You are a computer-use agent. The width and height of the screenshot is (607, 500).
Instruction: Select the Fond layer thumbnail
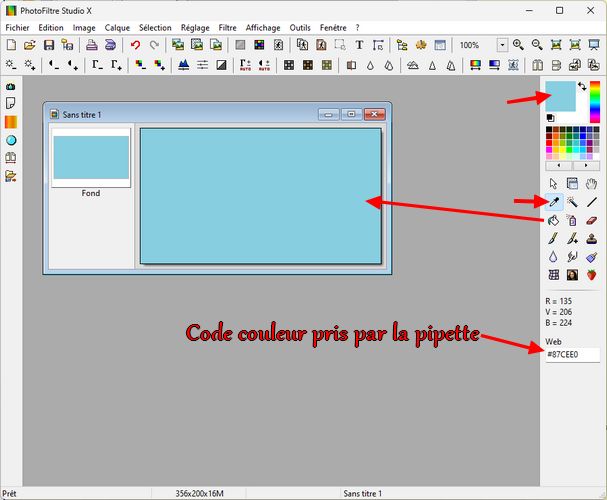point(91,158)
